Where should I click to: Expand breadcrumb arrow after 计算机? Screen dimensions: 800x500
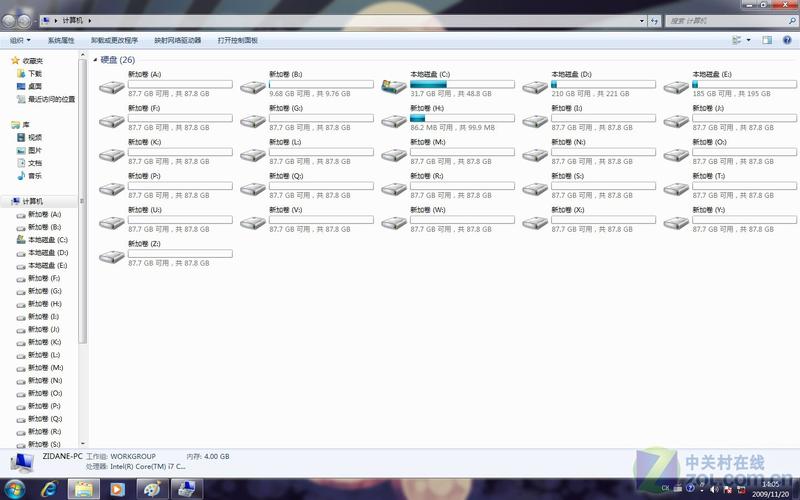[90, 21]
